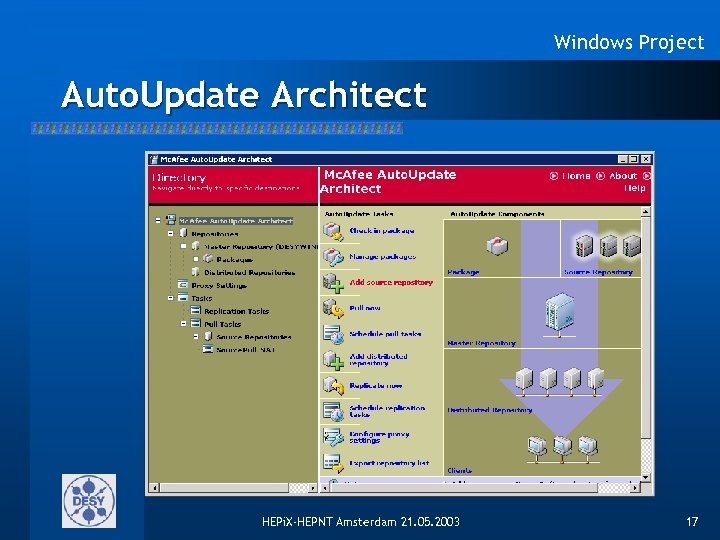
Task: Select Distributed Repositories in the tree
Action: pyautogui.click(x=250, y=272)
